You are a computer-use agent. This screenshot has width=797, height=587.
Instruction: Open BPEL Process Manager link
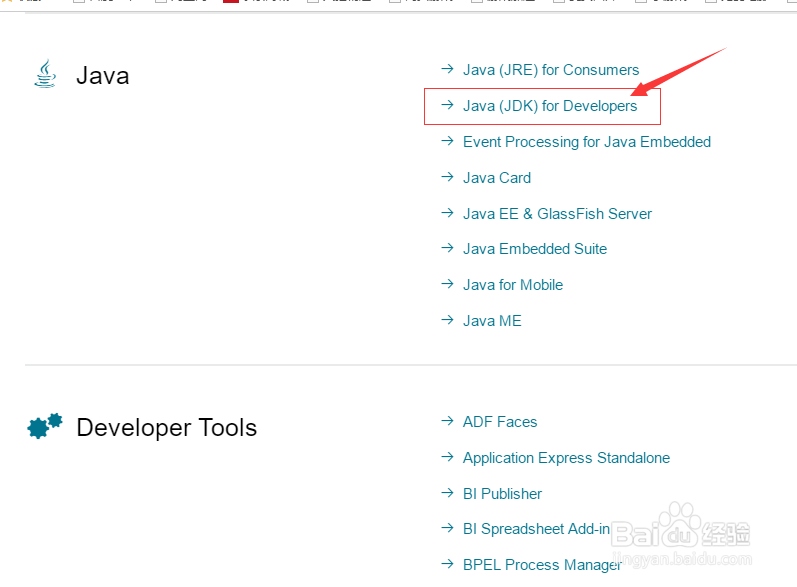542,565
